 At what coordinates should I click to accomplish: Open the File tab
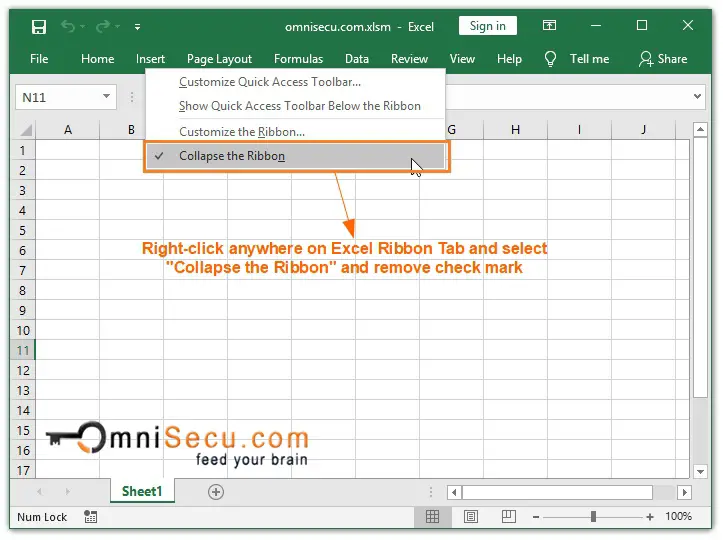(39, 59)
